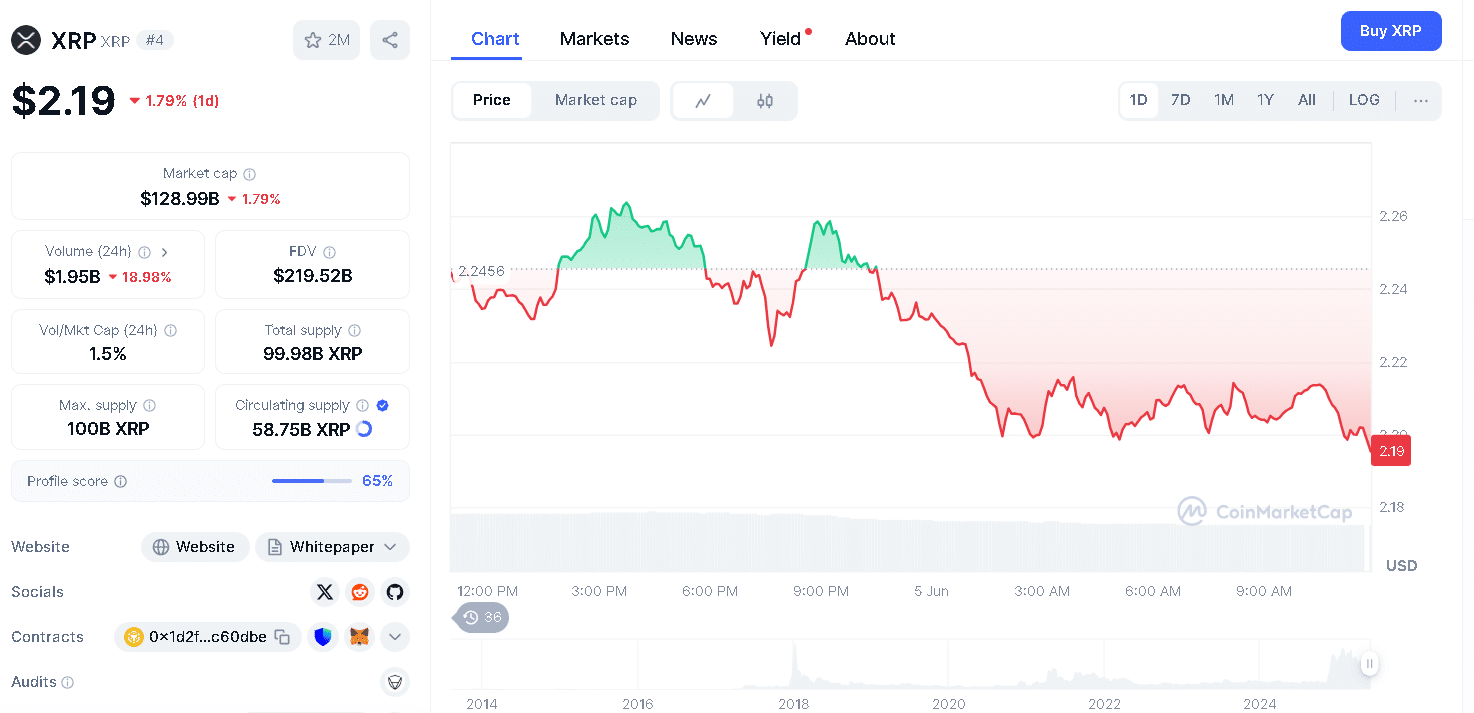Open the Reddit social link

360,592
